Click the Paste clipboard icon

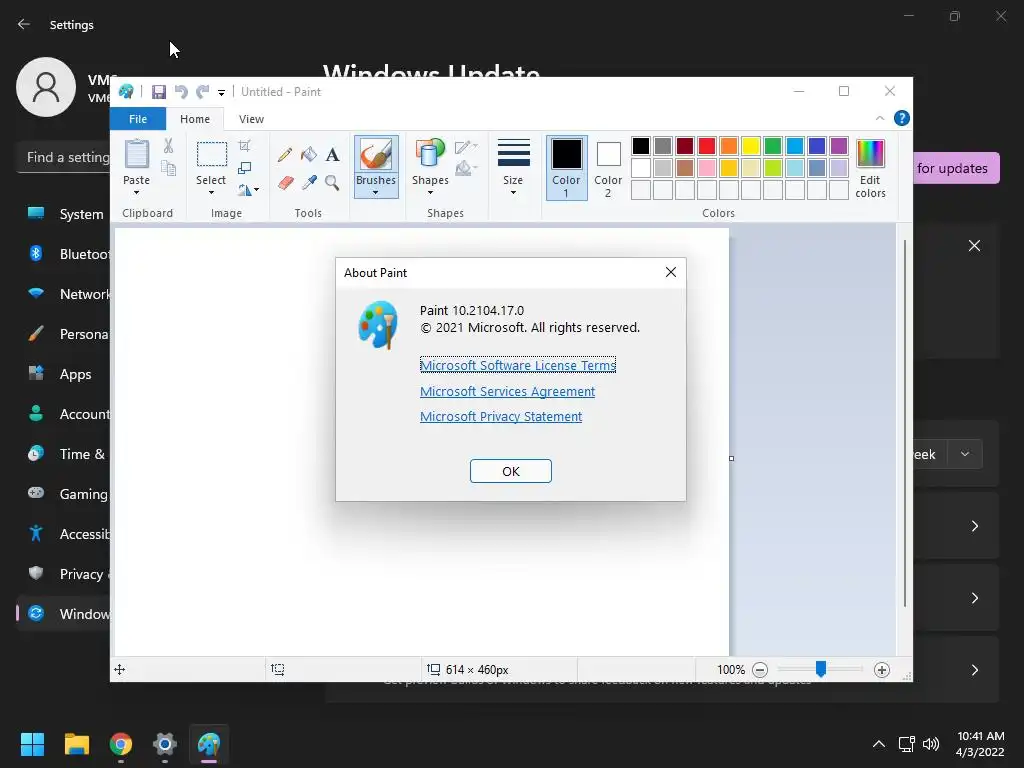(136, 155)
